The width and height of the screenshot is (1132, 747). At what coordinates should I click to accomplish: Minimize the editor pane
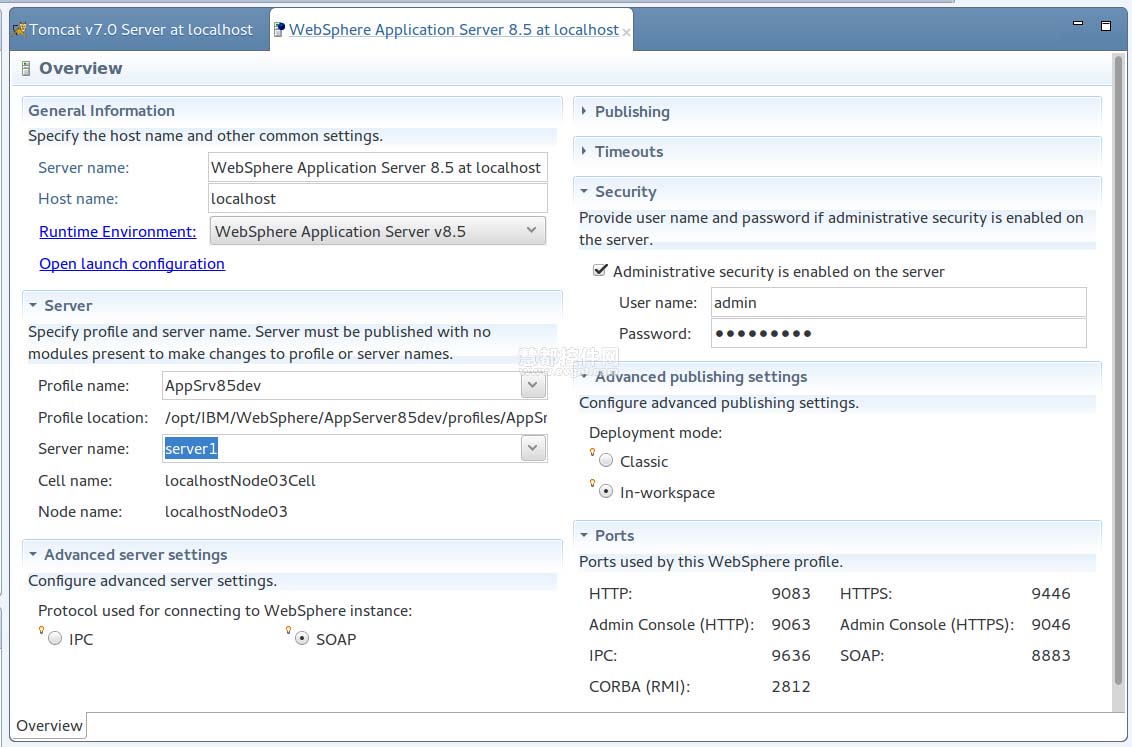[1077, 25]
